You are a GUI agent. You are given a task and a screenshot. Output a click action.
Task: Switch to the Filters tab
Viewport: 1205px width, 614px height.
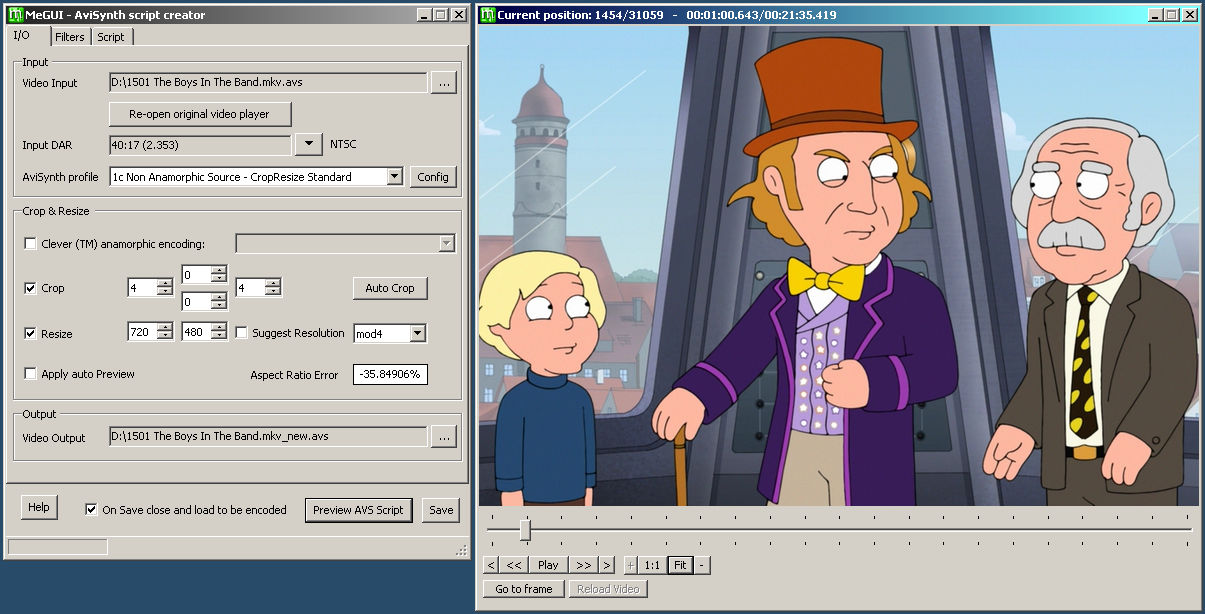pos(70,37)
